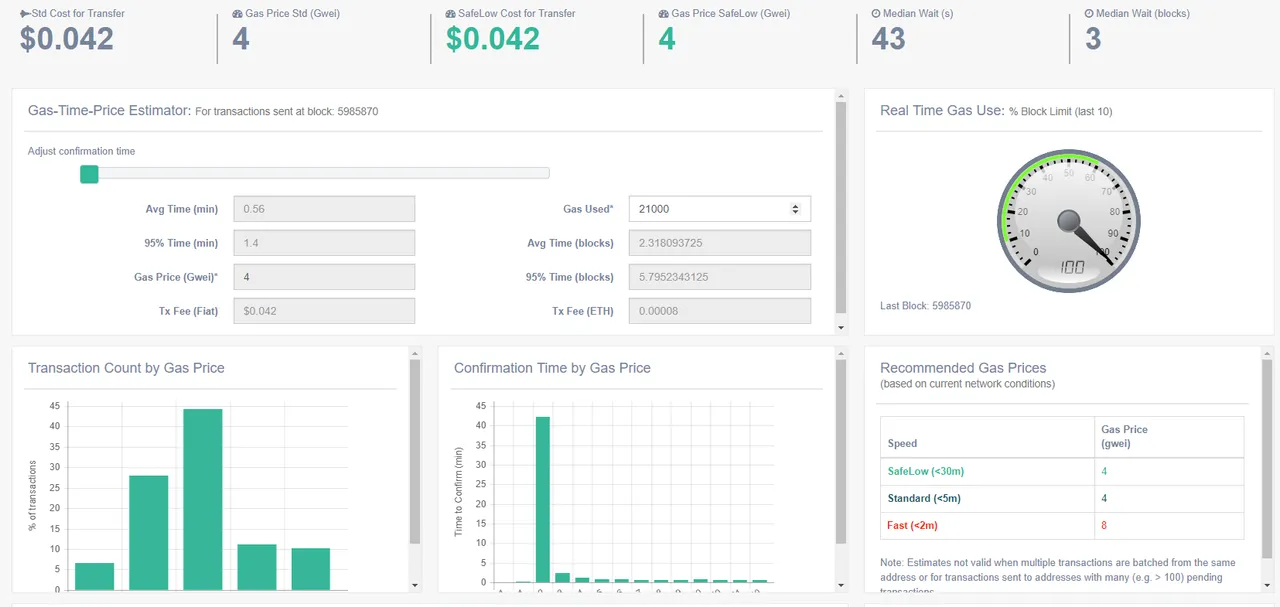
Task: Click the clock icon beside Median Wait (blocks)
Action: (x=1089, y=14)
